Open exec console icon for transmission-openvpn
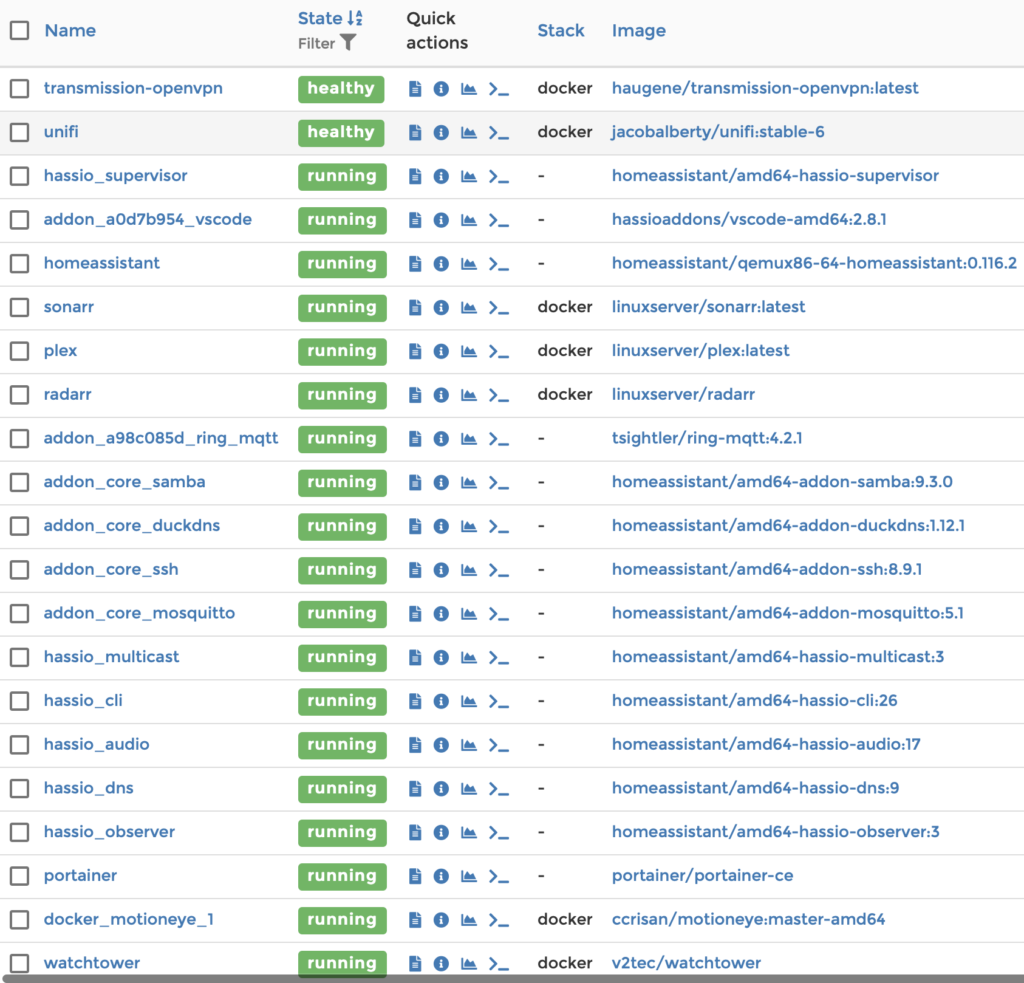This screenshot has width=1024, height=983. tap(498, 89)
